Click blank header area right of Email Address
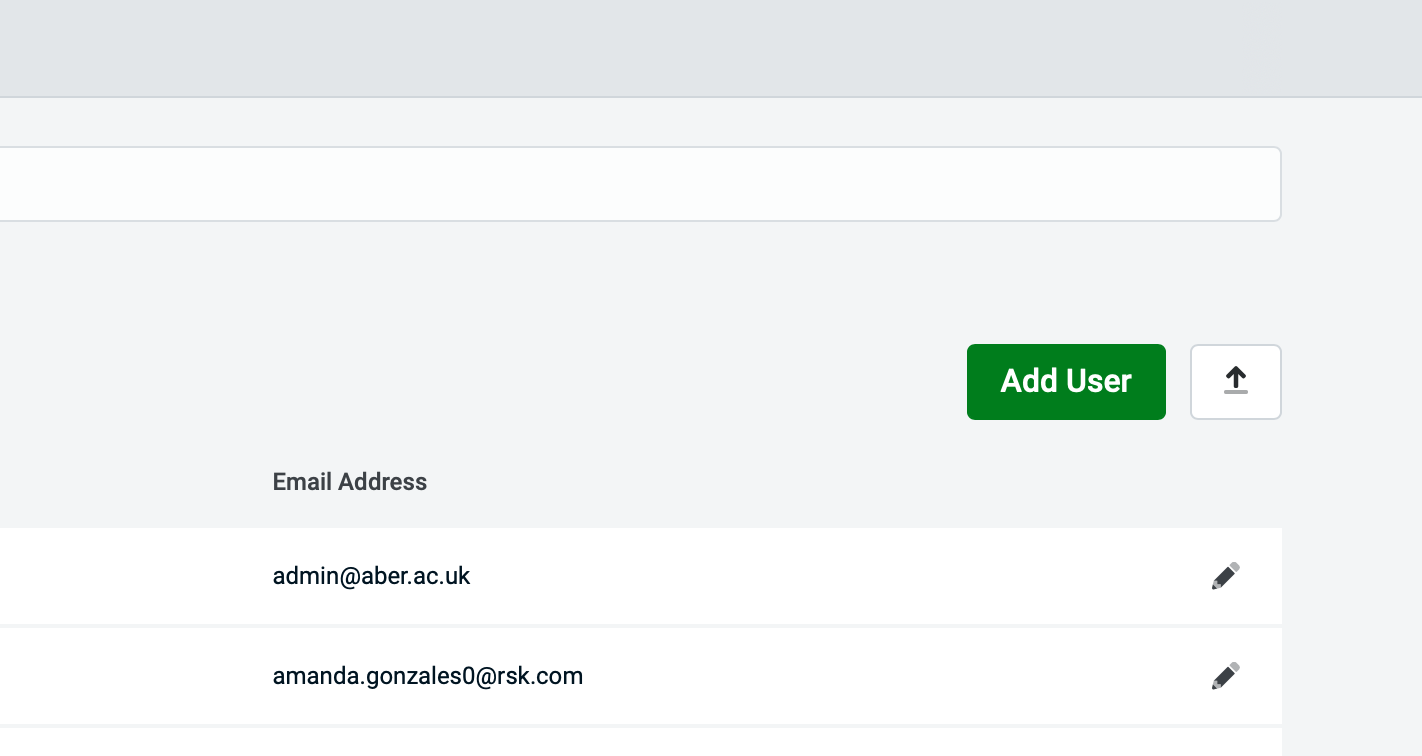Screen dimensions: 1422x756 (800, 482)
